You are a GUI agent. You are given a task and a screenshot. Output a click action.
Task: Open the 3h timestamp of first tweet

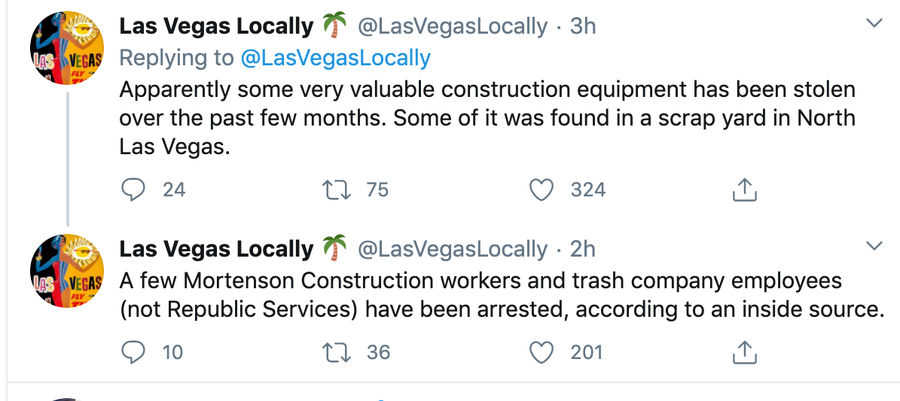coord(583,26)
